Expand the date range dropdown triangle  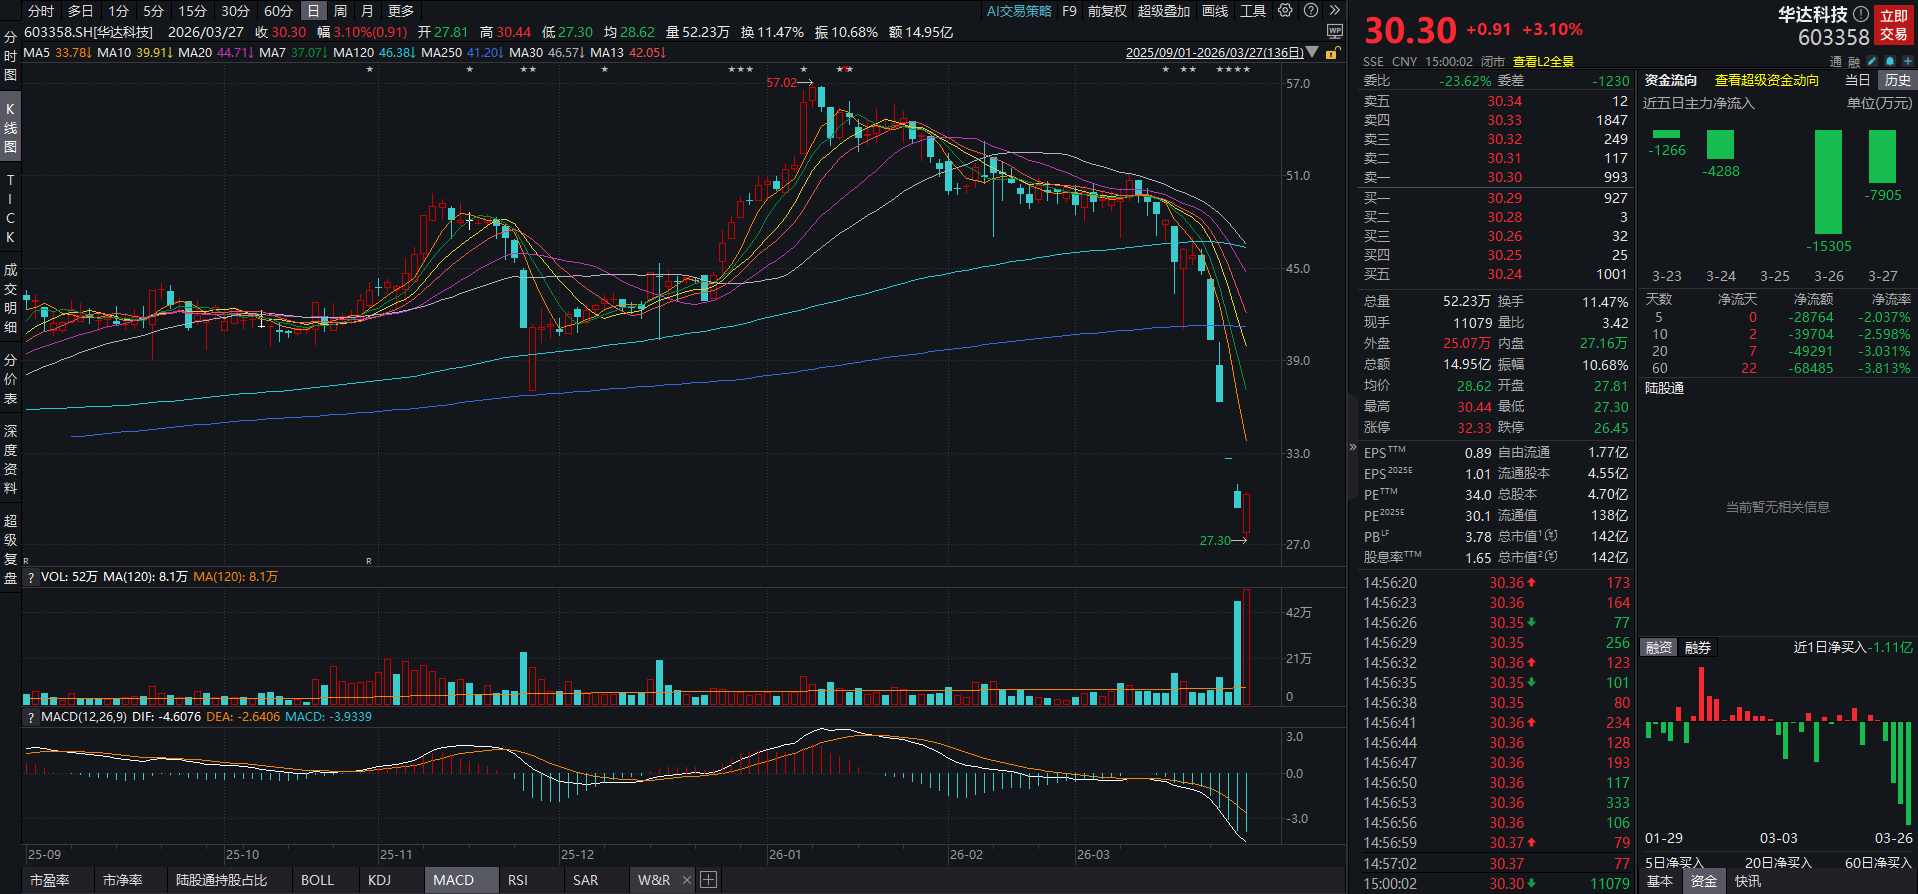(1313, 52)
